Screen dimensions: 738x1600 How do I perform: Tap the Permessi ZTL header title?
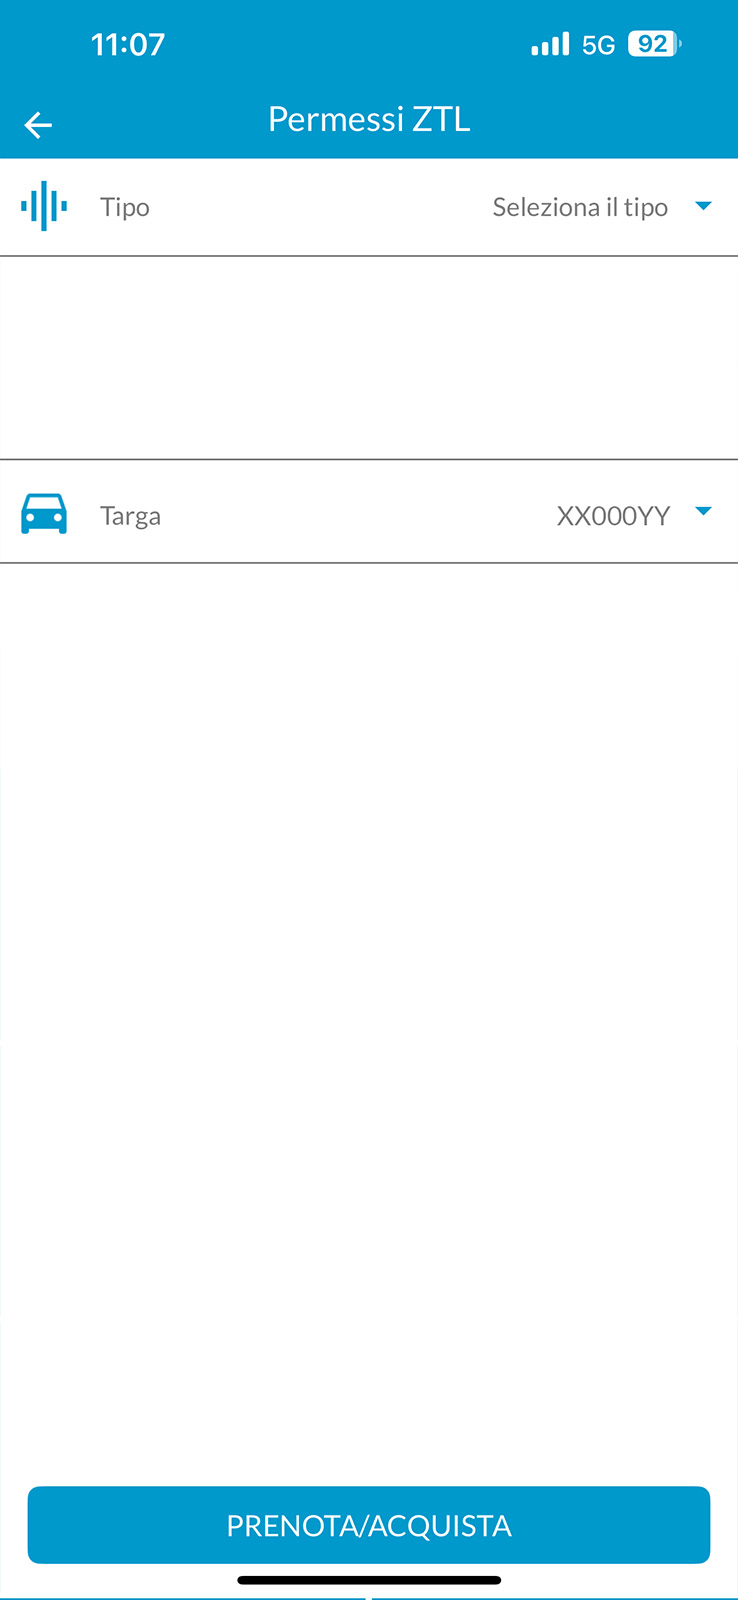point(369,119)
